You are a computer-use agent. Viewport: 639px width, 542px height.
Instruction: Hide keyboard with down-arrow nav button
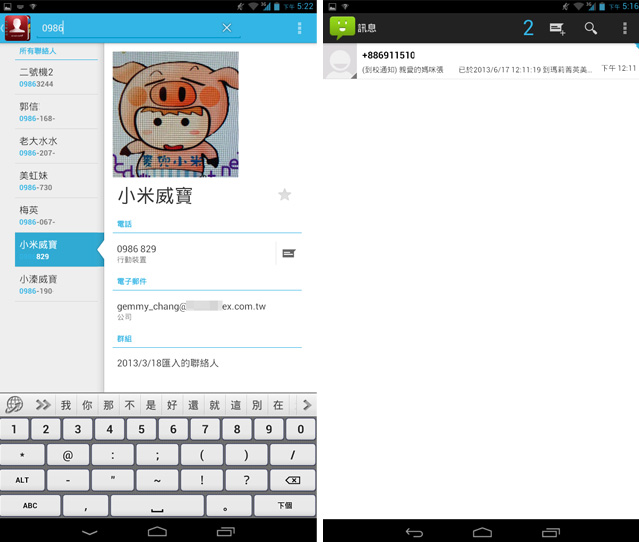[x=89, y=532]
